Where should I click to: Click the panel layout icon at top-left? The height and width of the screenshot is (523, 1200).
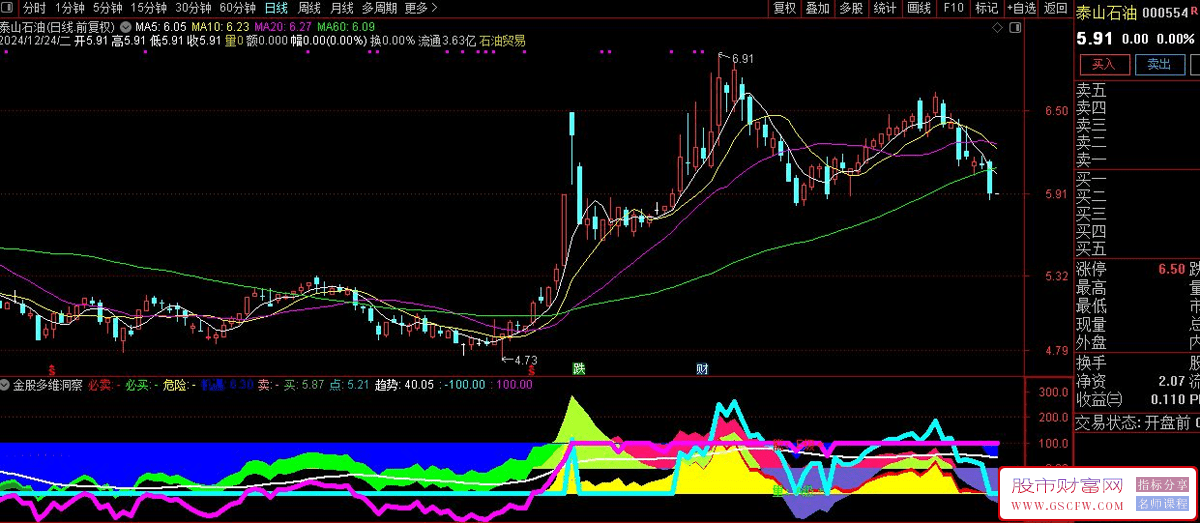click(8, 8)
